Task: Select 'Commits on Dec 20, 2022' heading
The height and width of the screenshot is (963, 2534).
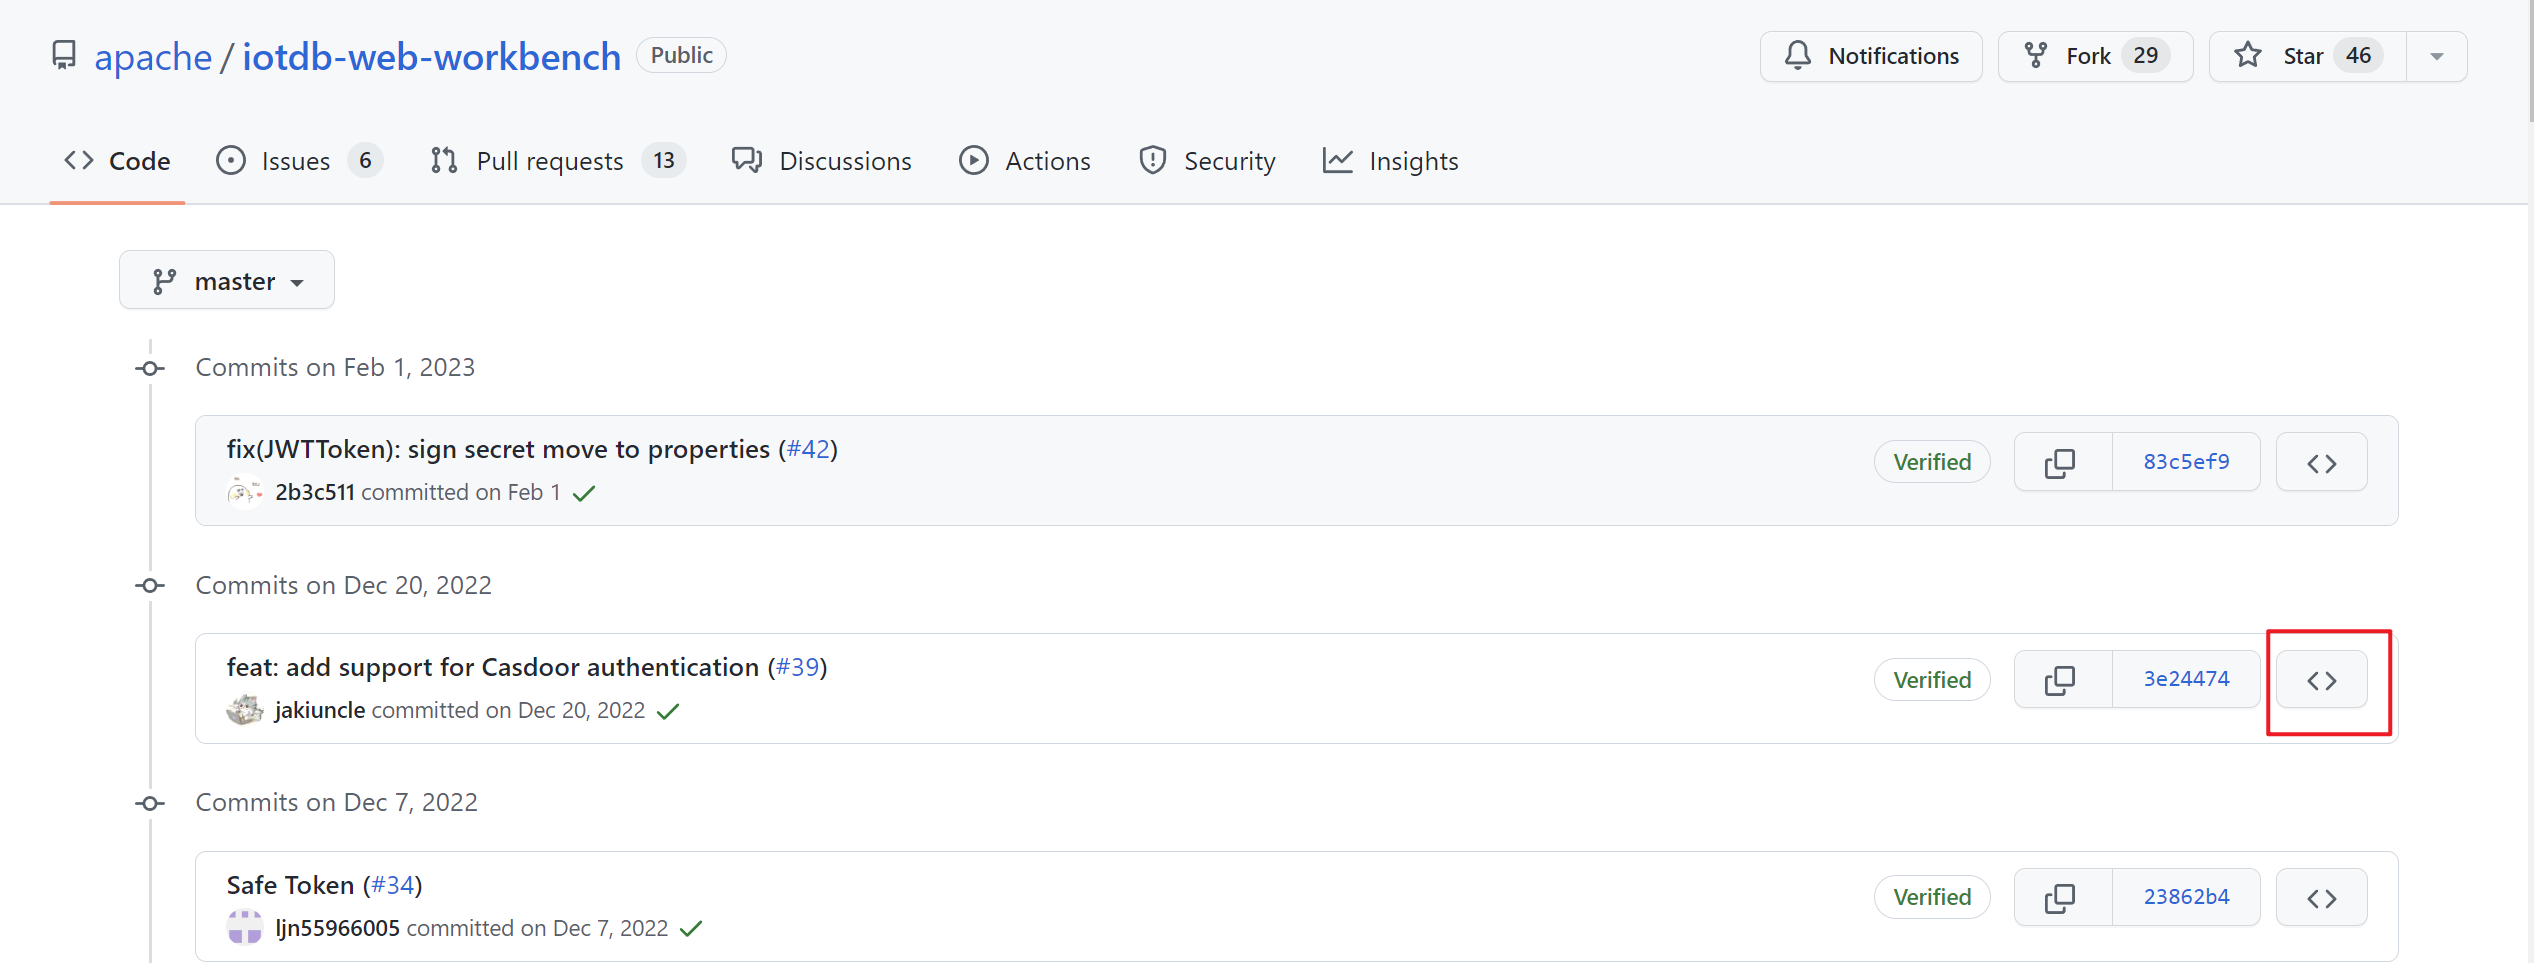Action: coord(343,586)
